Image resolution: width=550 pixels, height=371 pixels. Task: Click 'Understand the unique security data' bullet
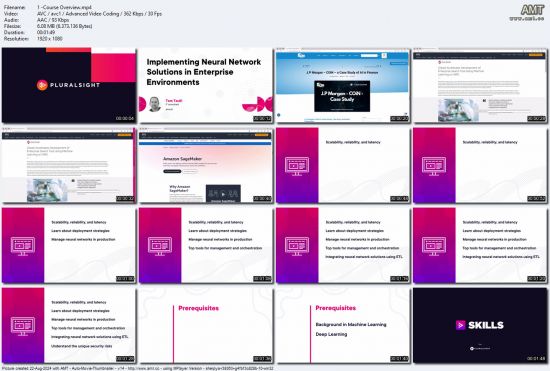pos(82,346)
